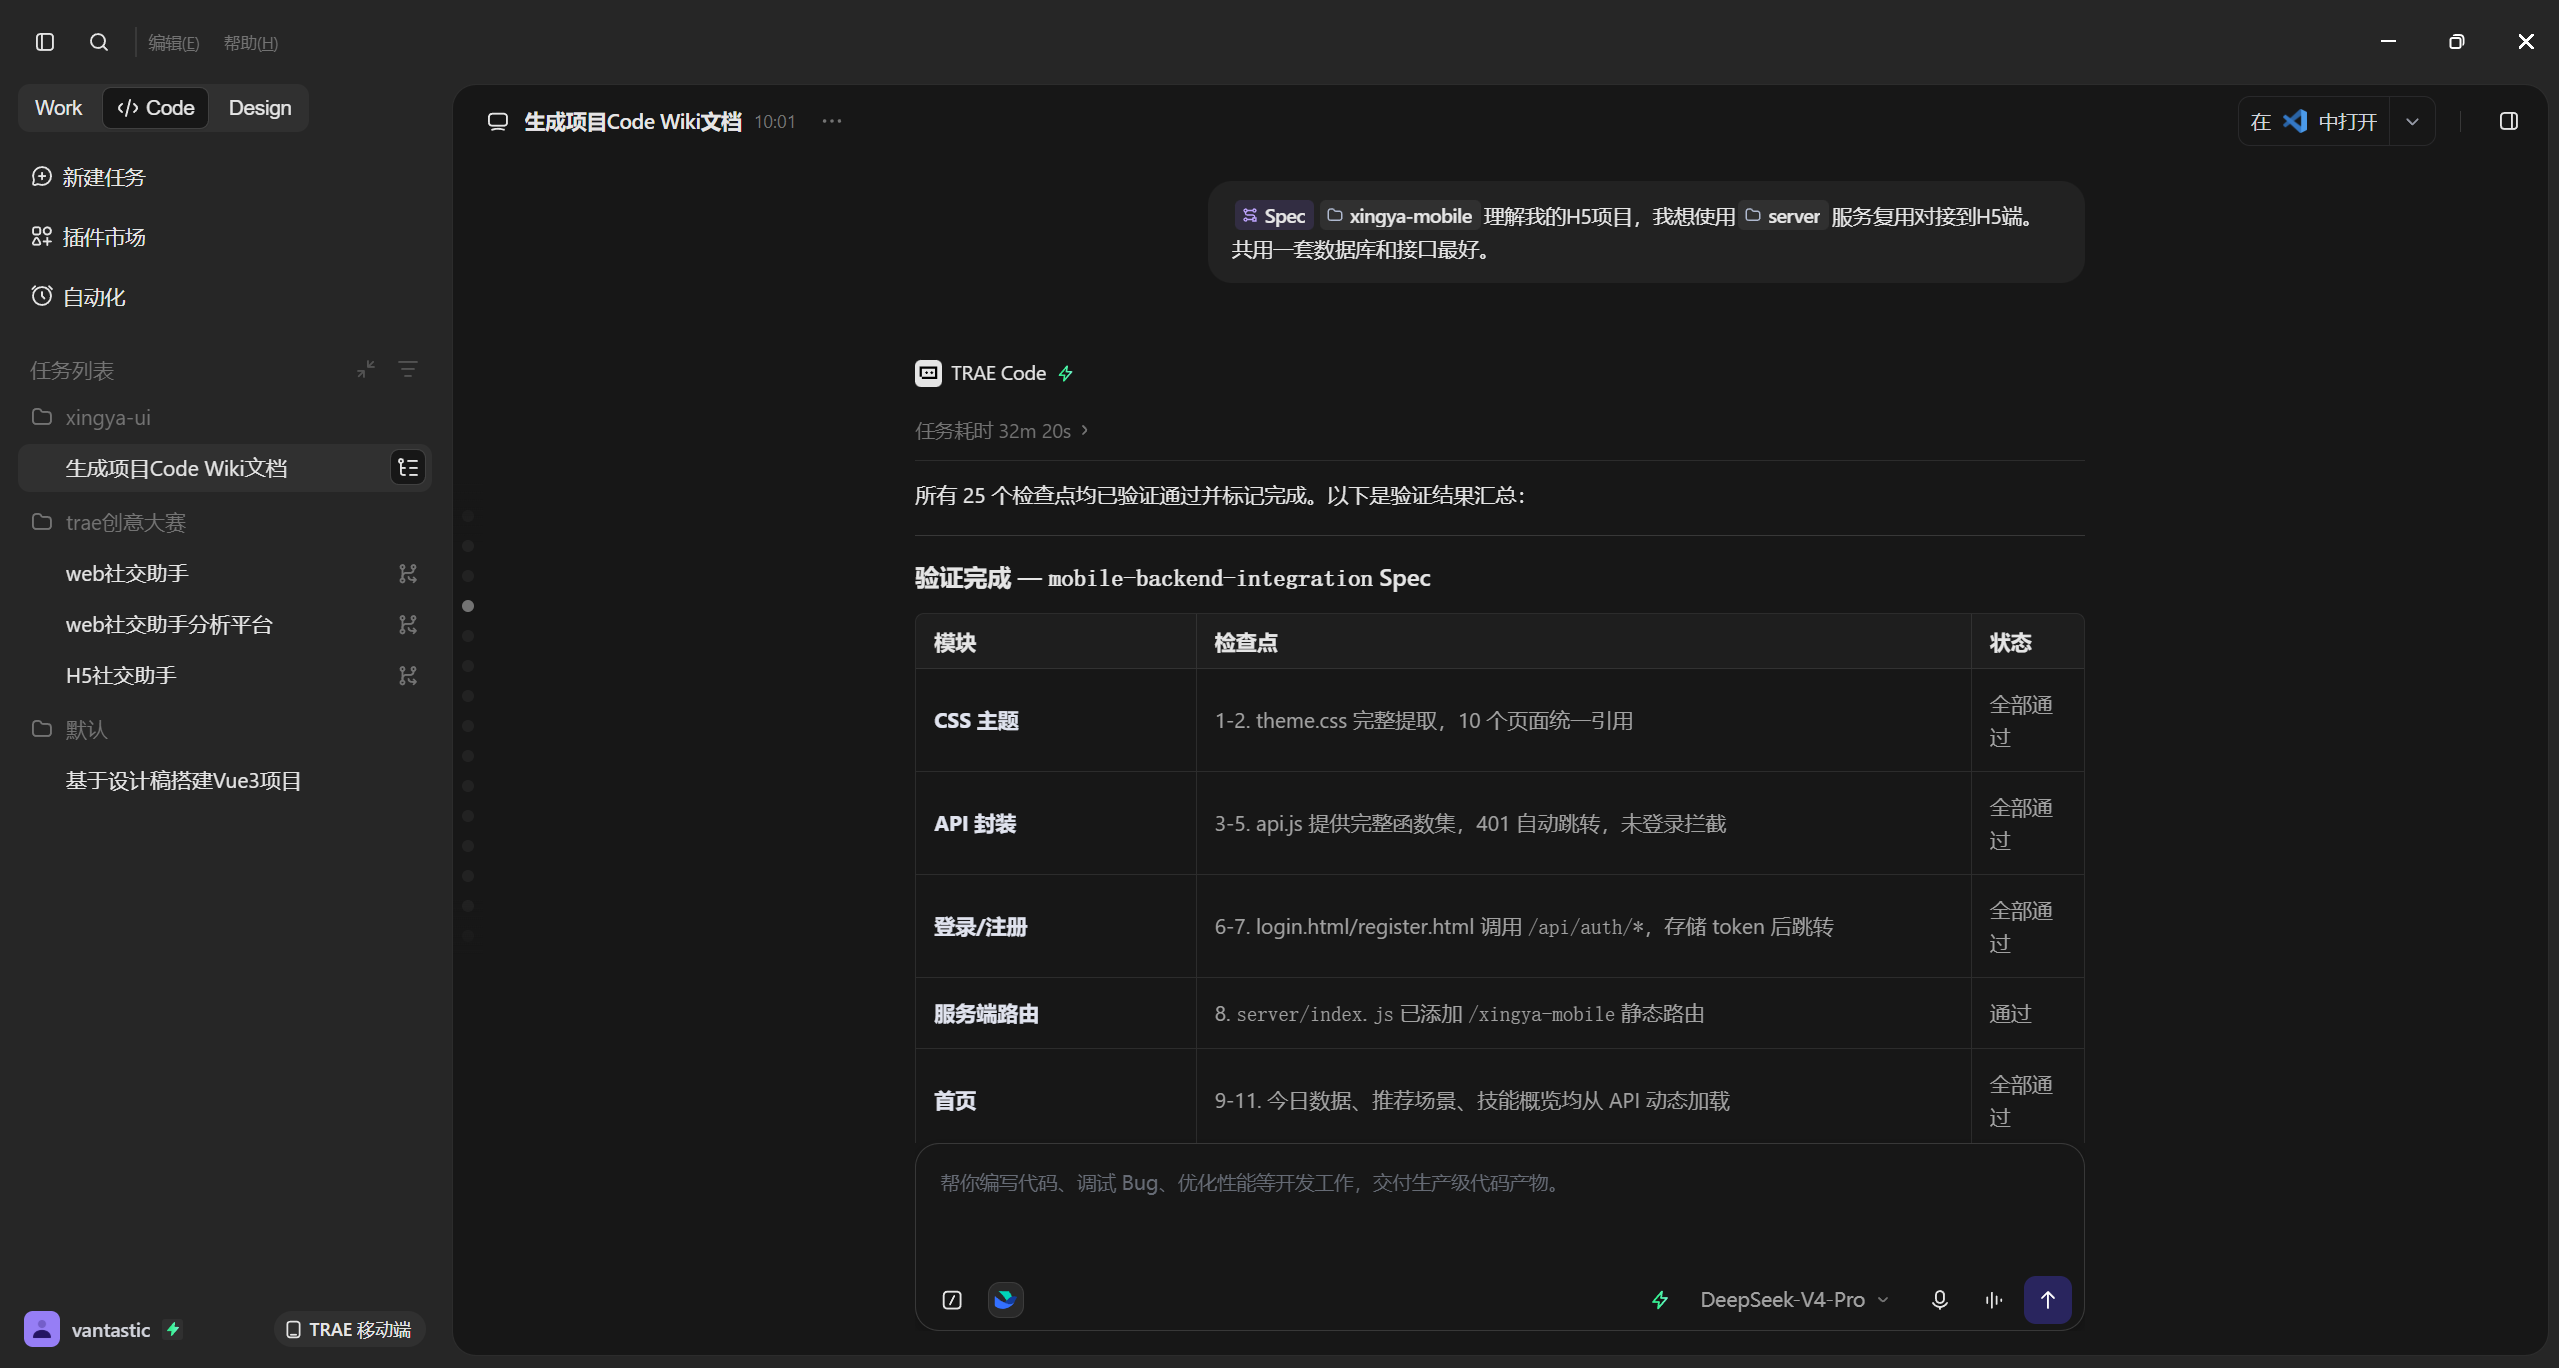The width and height of the screenshot is (2559, 1368).
Task: Open the TRAE 移动端 button
Action: 349,1329
